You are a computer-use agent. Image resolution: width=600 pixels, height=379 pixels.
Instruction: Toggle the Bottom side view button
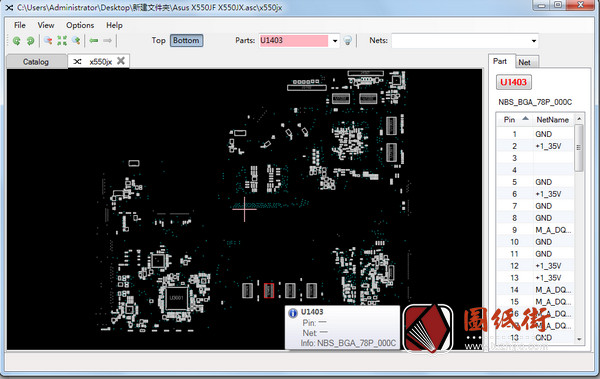[x=186, y=41]
